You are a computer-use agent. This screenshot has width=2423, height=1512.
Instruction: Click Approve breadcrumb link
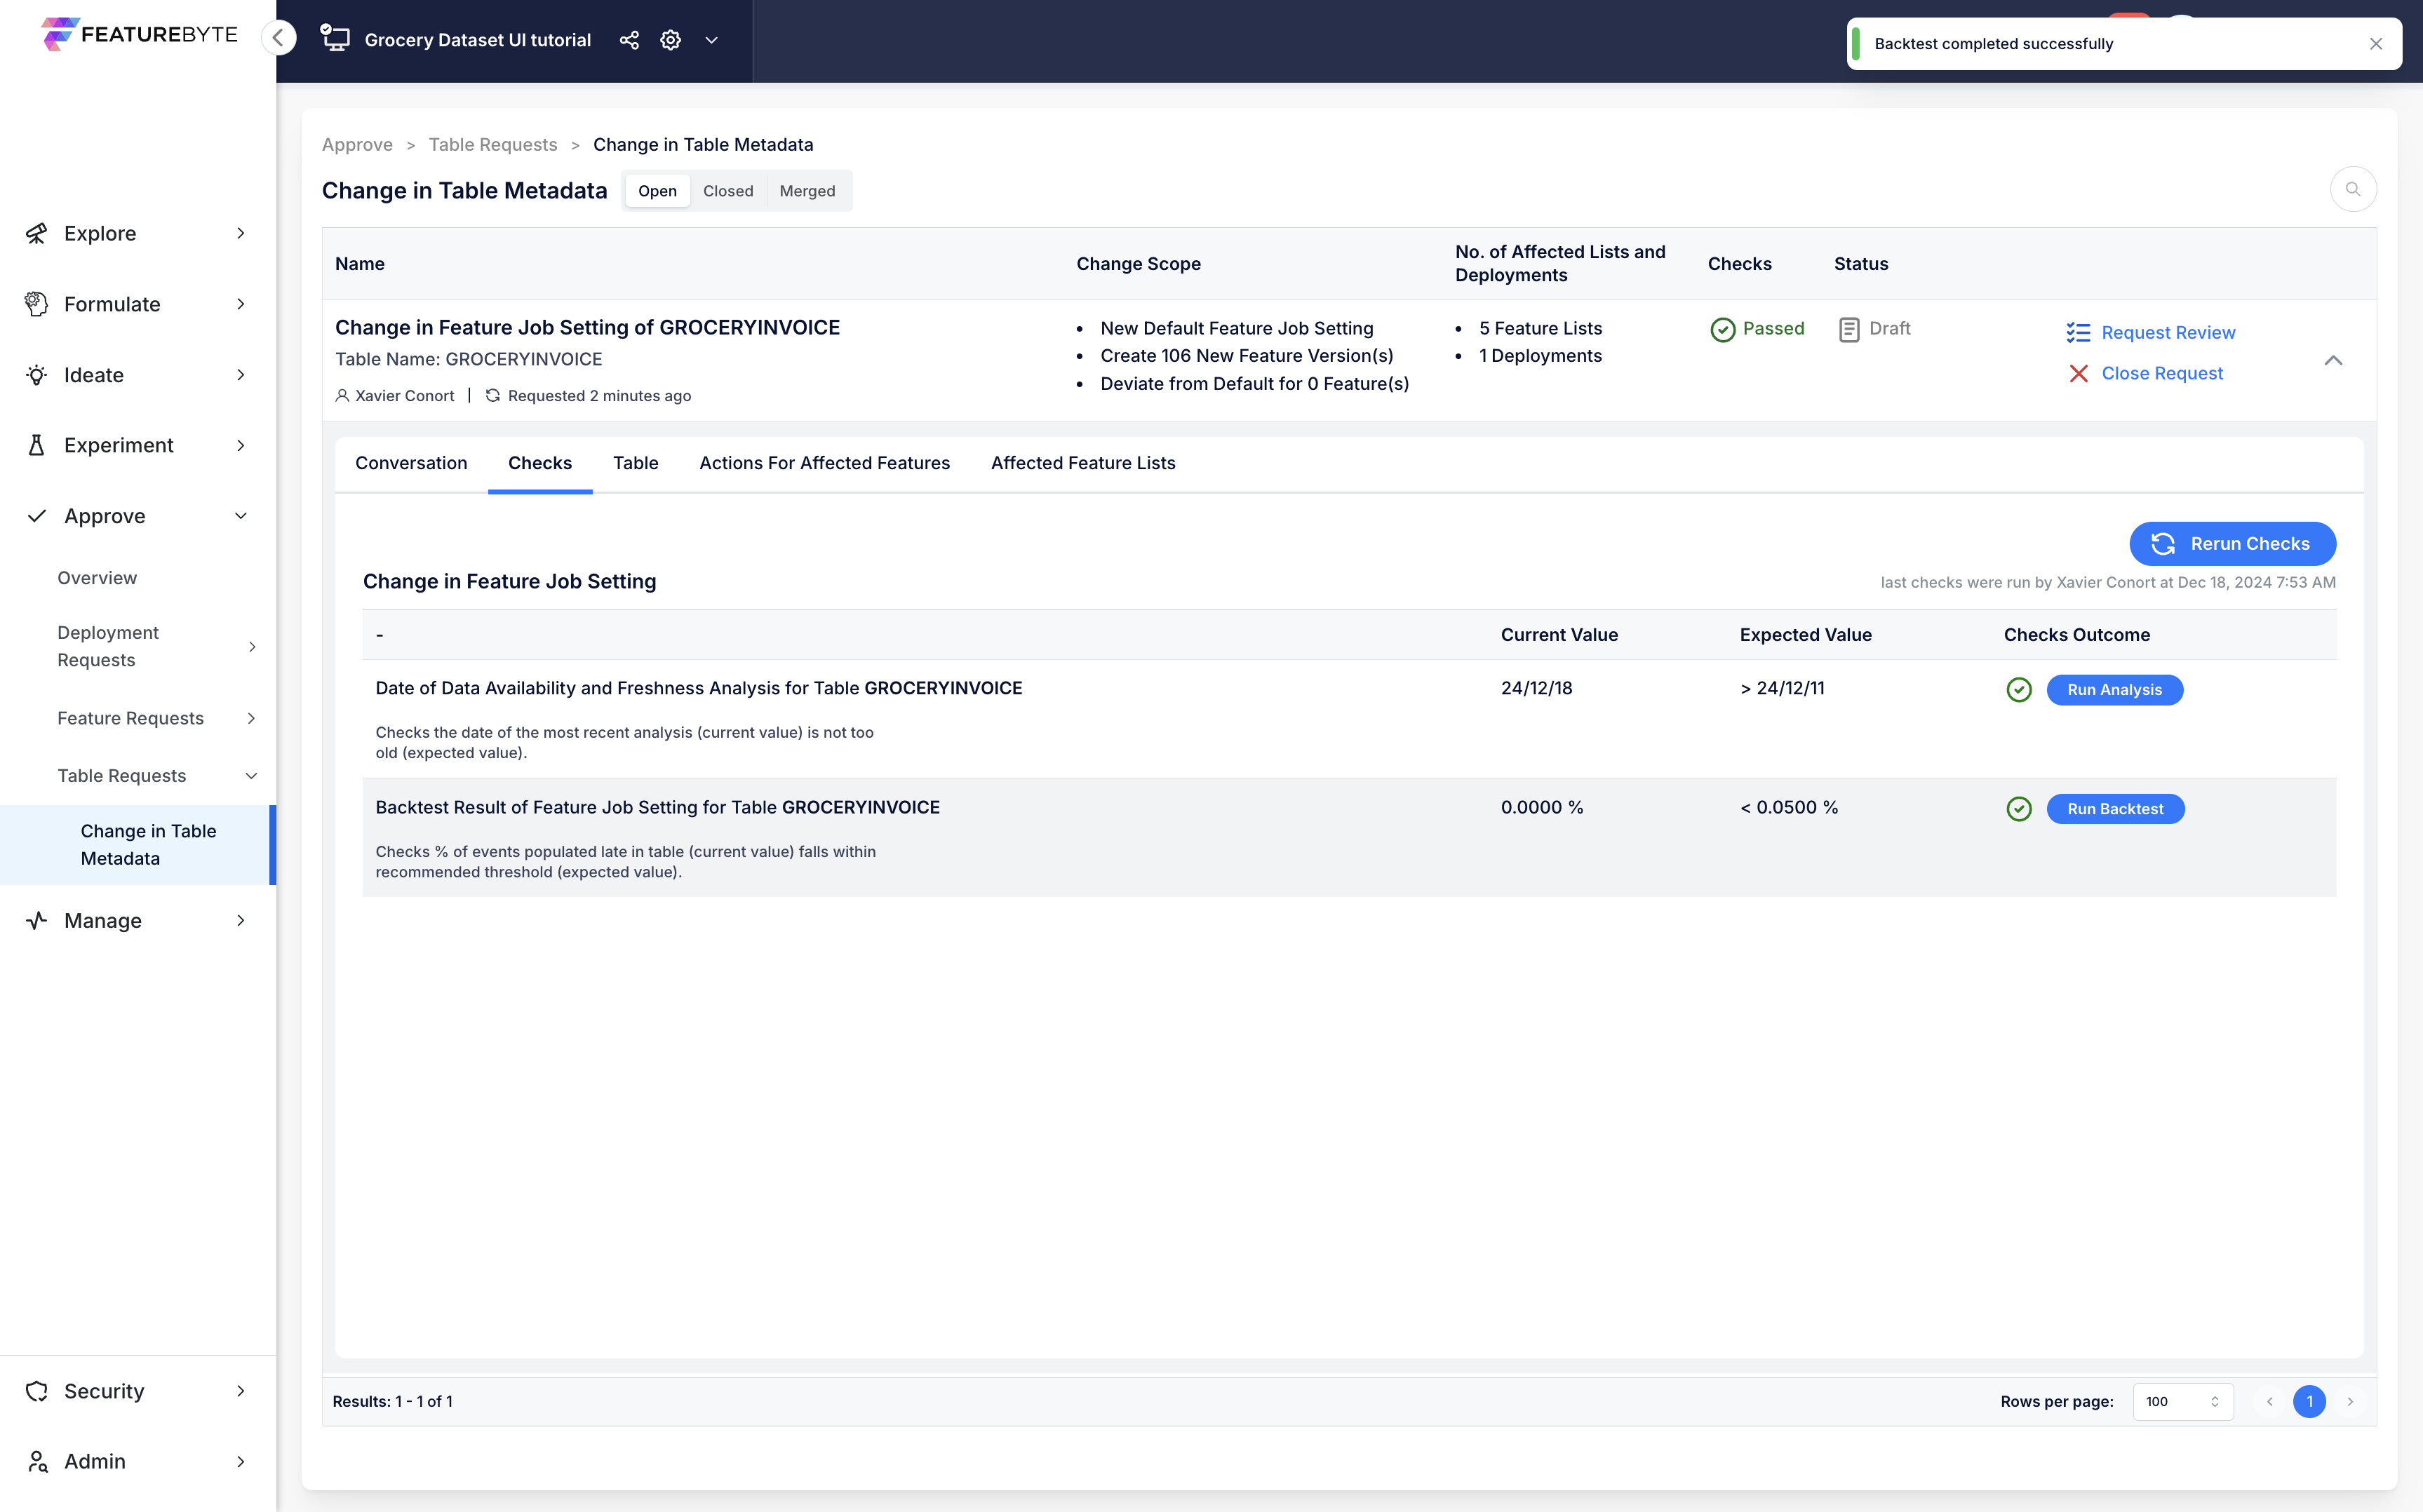(x=357, y=144)
